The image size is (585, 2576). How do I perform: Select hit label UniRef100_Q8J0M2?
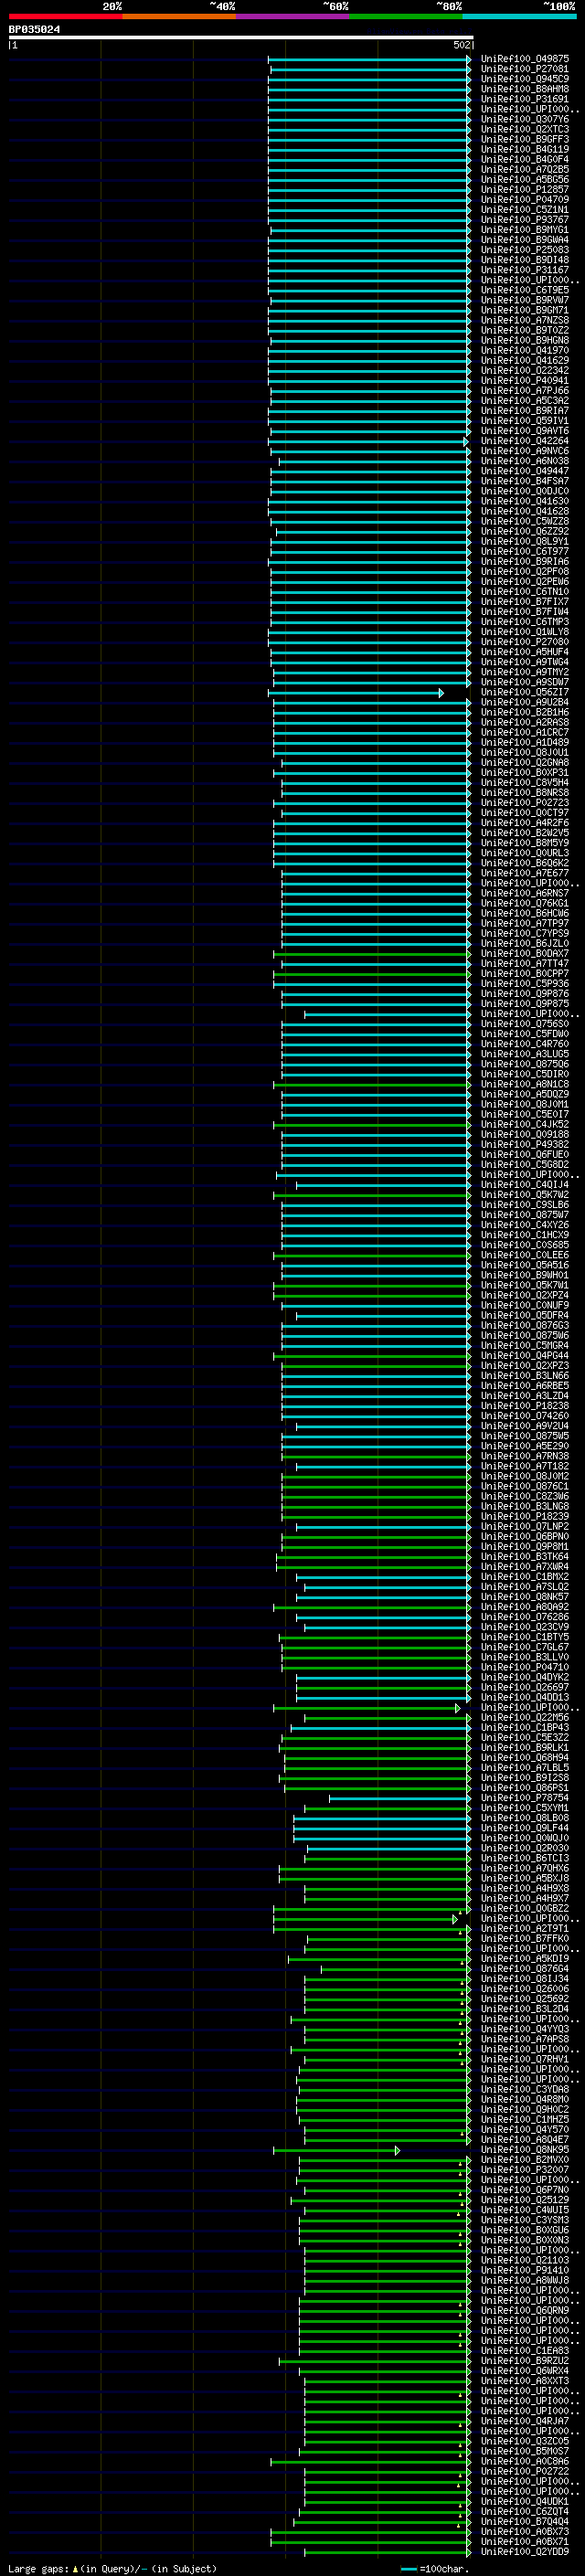point(525,1476)
